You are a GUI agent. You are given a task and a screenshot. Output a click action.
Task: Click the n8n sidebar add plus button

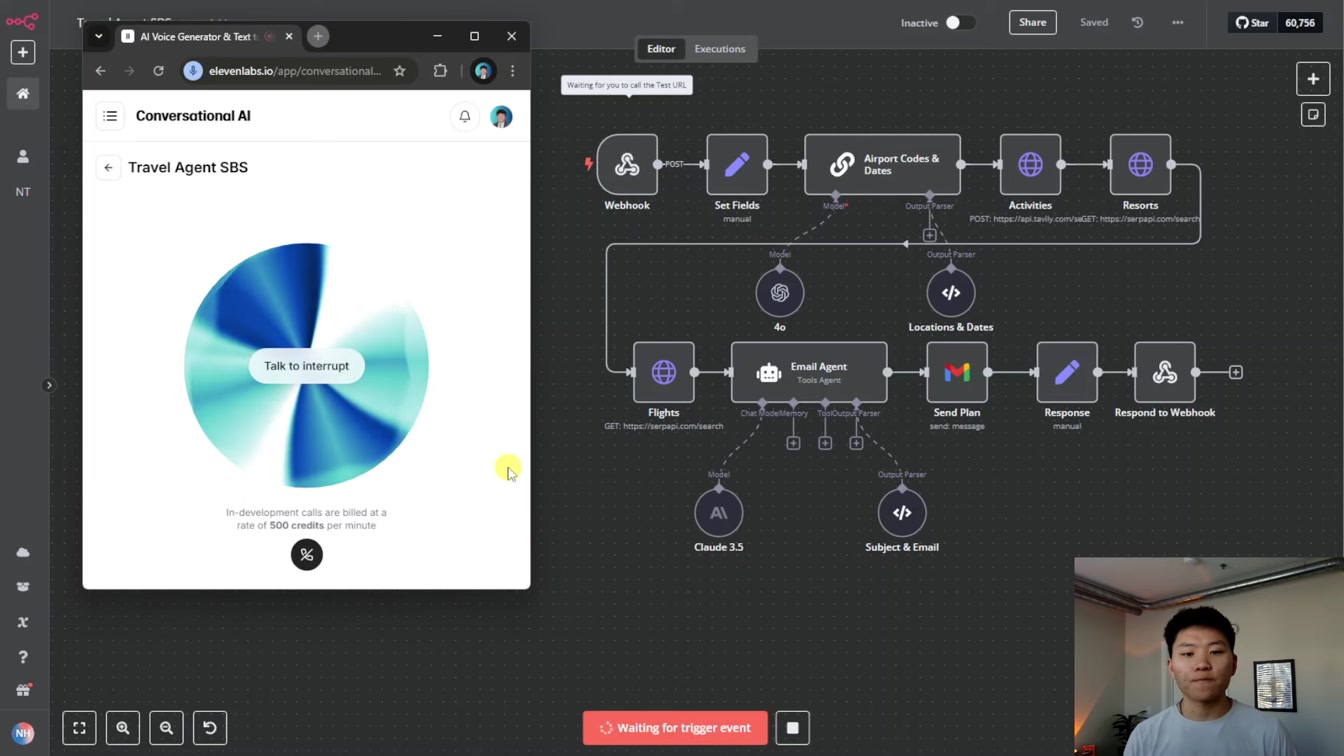[x=23, y=52]
